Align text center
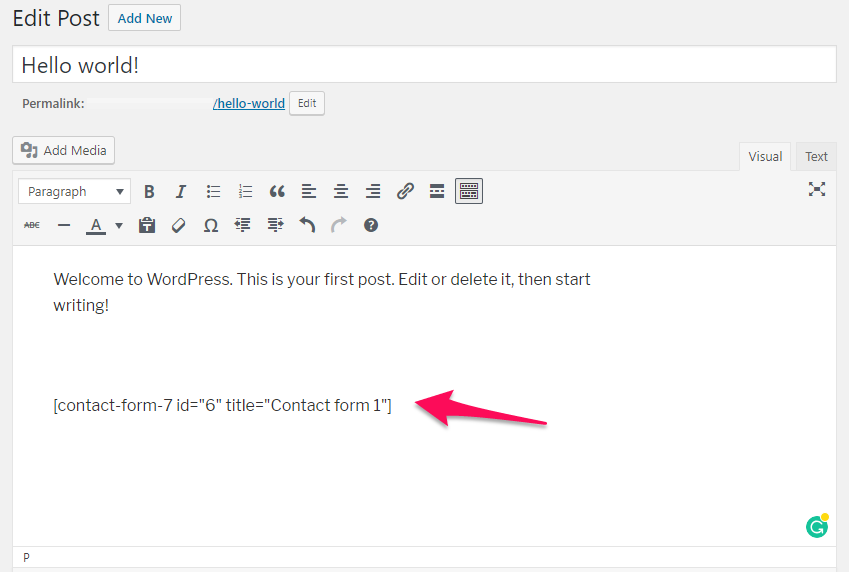Screen dimensions: 849x572 click(341, 191)
